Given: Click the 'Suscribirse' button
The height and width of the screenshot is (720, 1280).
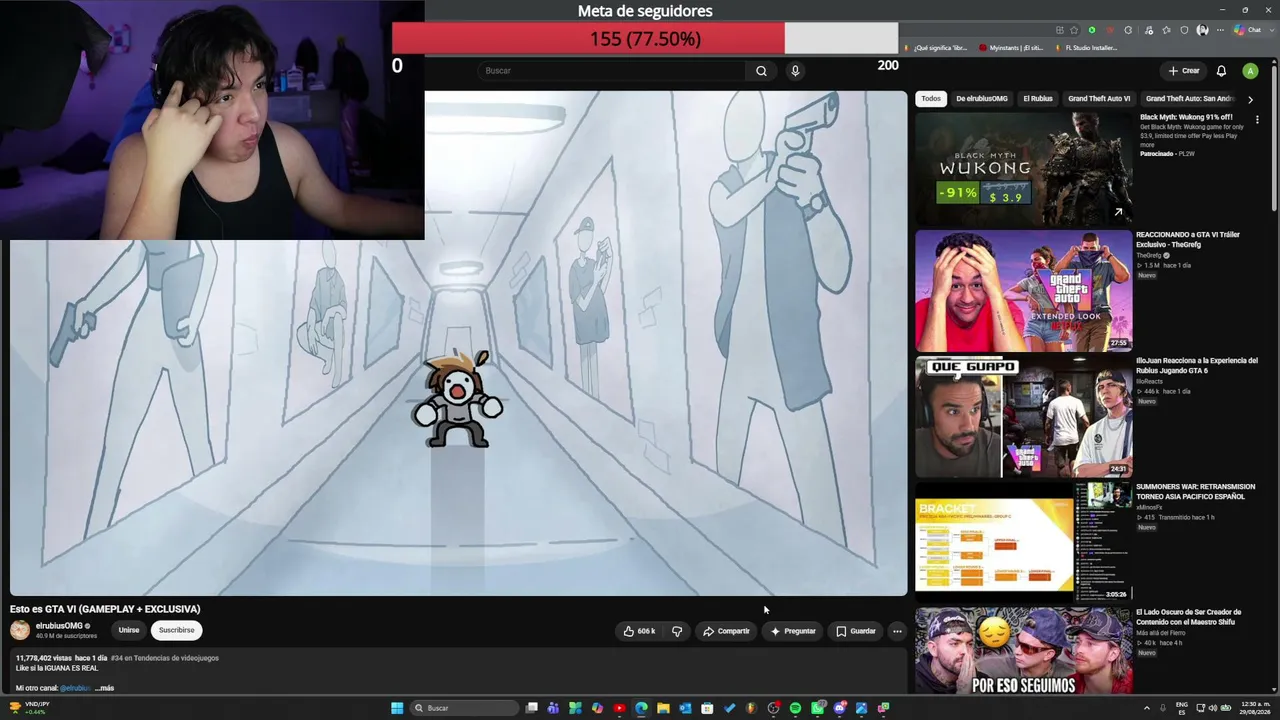Looking at the screenshot, I should (x=177, y=630).
